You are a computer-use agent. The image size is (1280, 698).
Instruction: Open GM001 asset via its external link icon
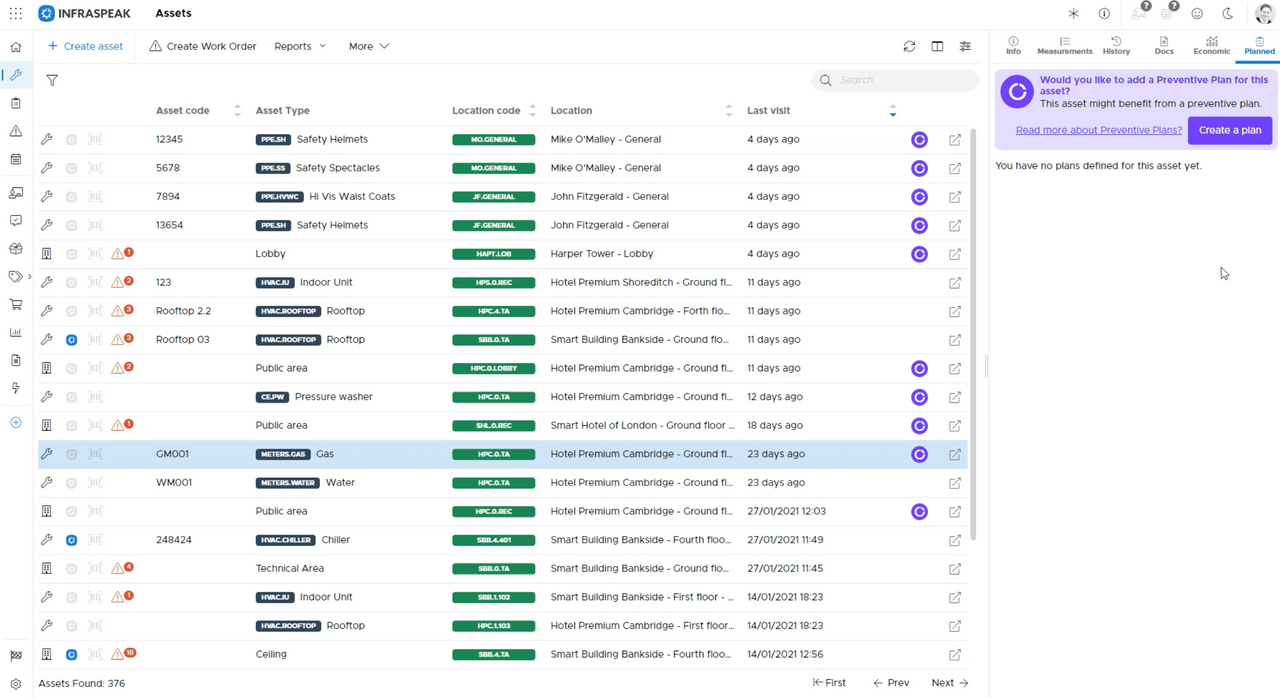click(954, 453)
